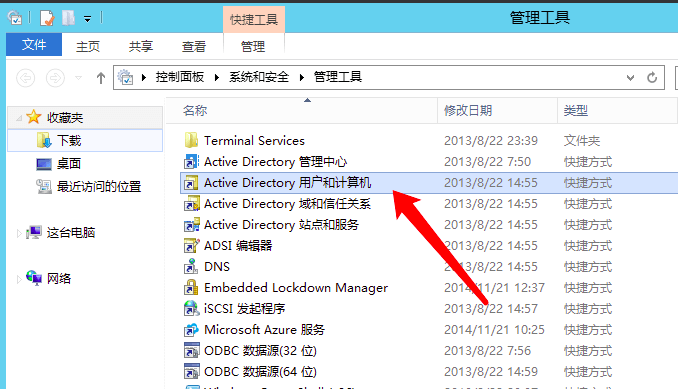Open the 文件 menu tab
This screenshot has height=389, width=678.
click(34, 45)
